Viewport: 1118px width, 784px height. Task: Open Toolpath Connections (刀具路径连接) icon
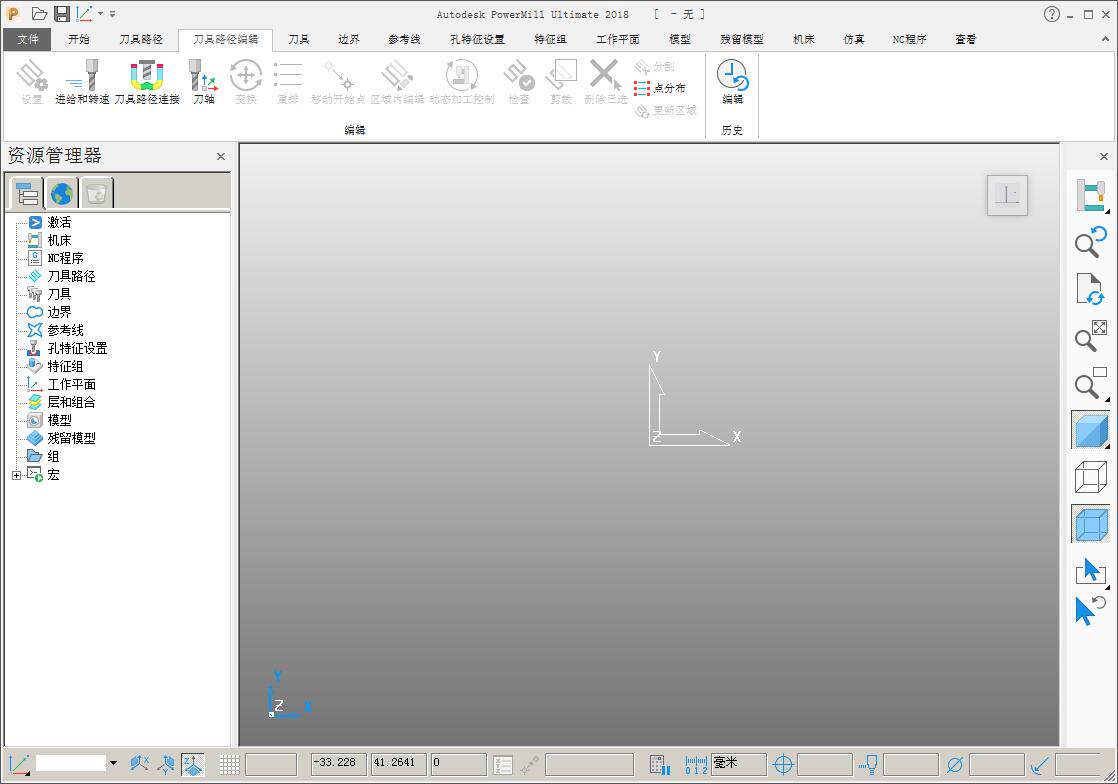(x=147, y=82)
